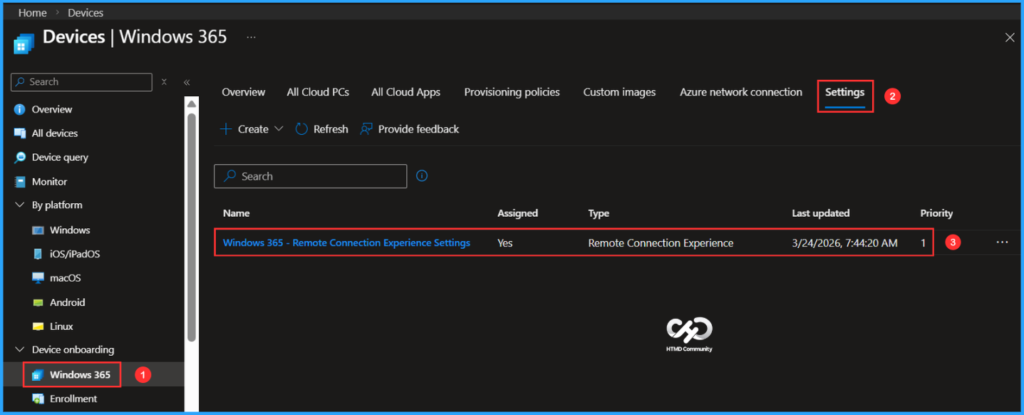1024x415 pixels.
Task: Select the Windows platform item
Action: tap(70, 230)
